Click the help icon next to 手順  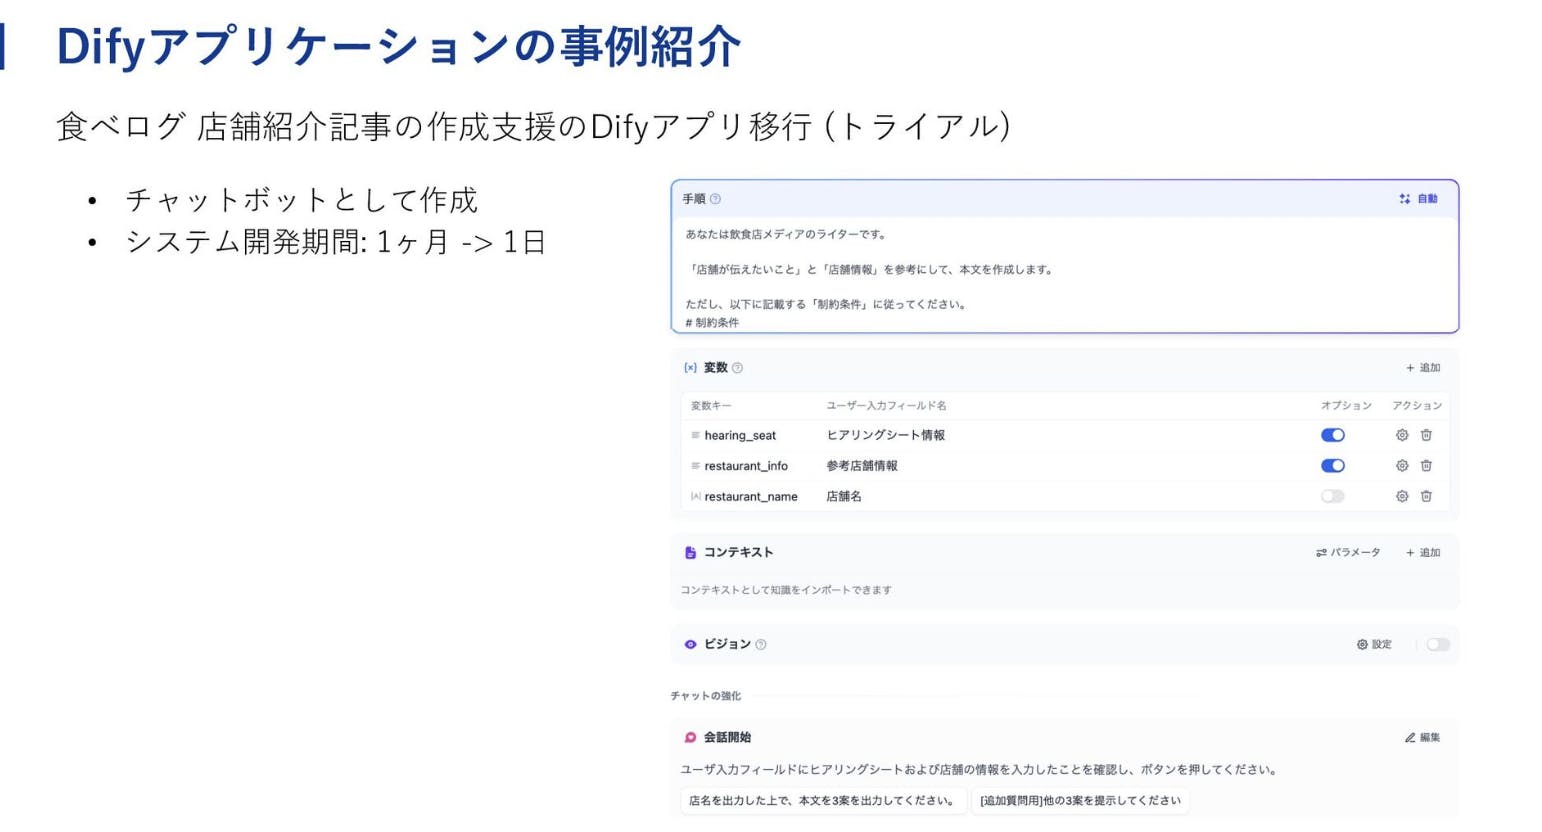click(x=715, y=199)
